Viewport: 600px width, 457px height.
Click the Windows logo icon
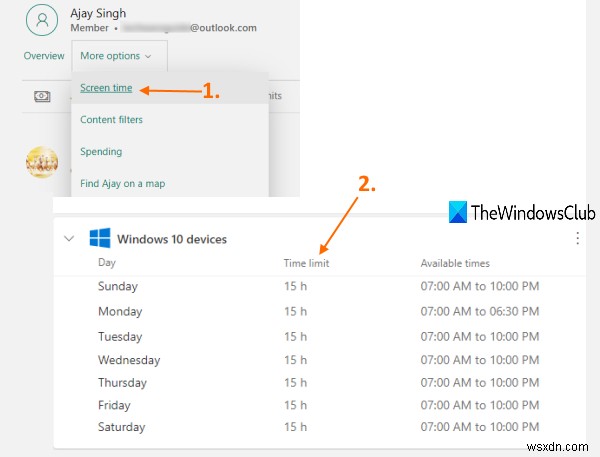click(x=99, y=239)
